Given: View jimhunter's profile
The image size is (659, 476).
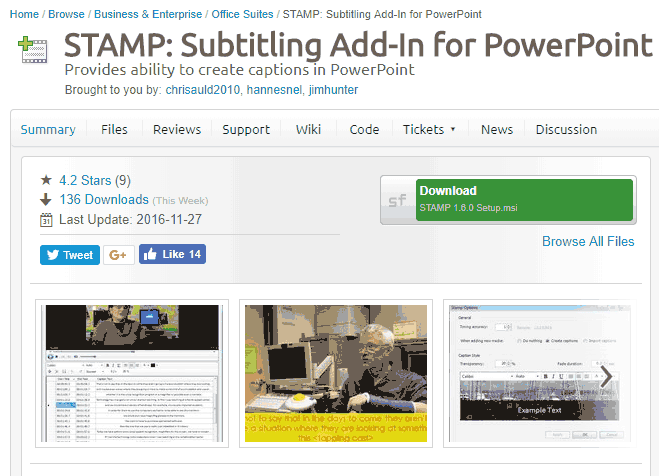Looking at the screenshot, I should pyautogui.click(x=333, y=90).
